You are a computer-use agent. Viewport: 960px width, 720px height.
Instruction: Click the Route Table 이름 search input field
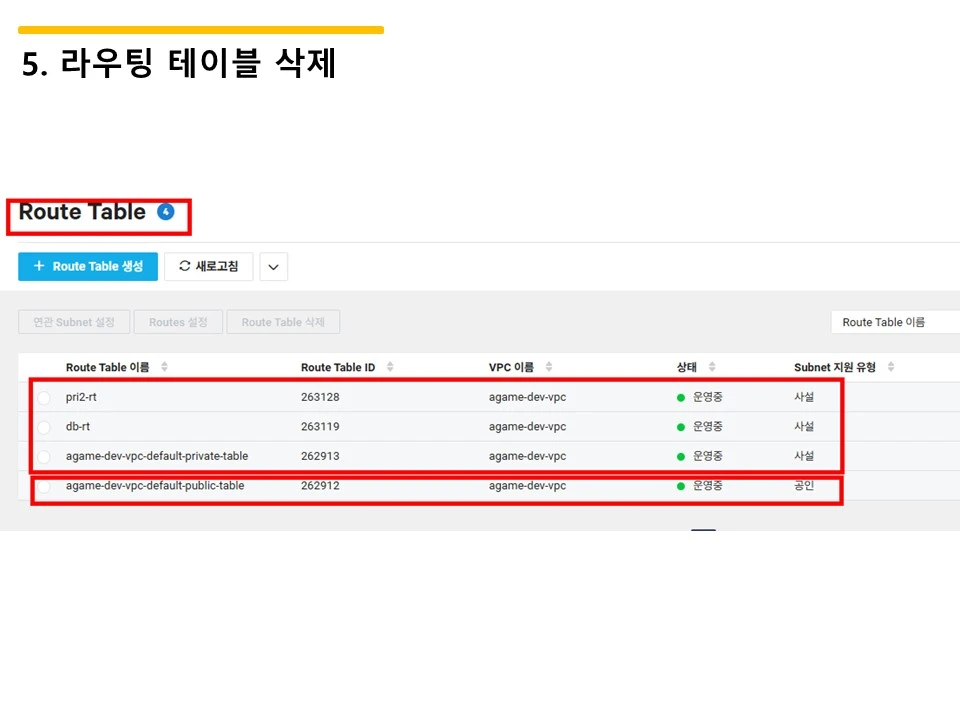point(895,321)
